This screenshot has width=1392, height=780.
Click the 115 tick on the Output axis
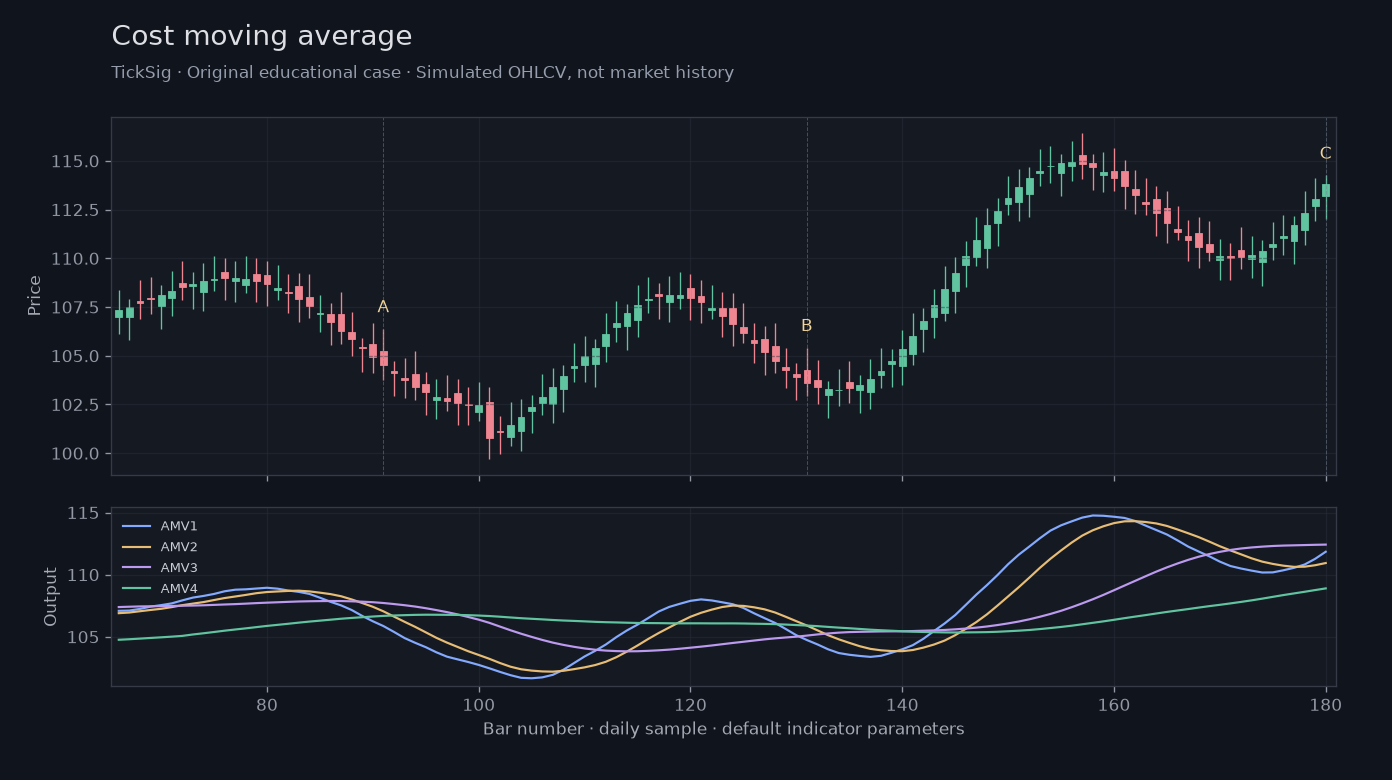(x=85, y=513)
